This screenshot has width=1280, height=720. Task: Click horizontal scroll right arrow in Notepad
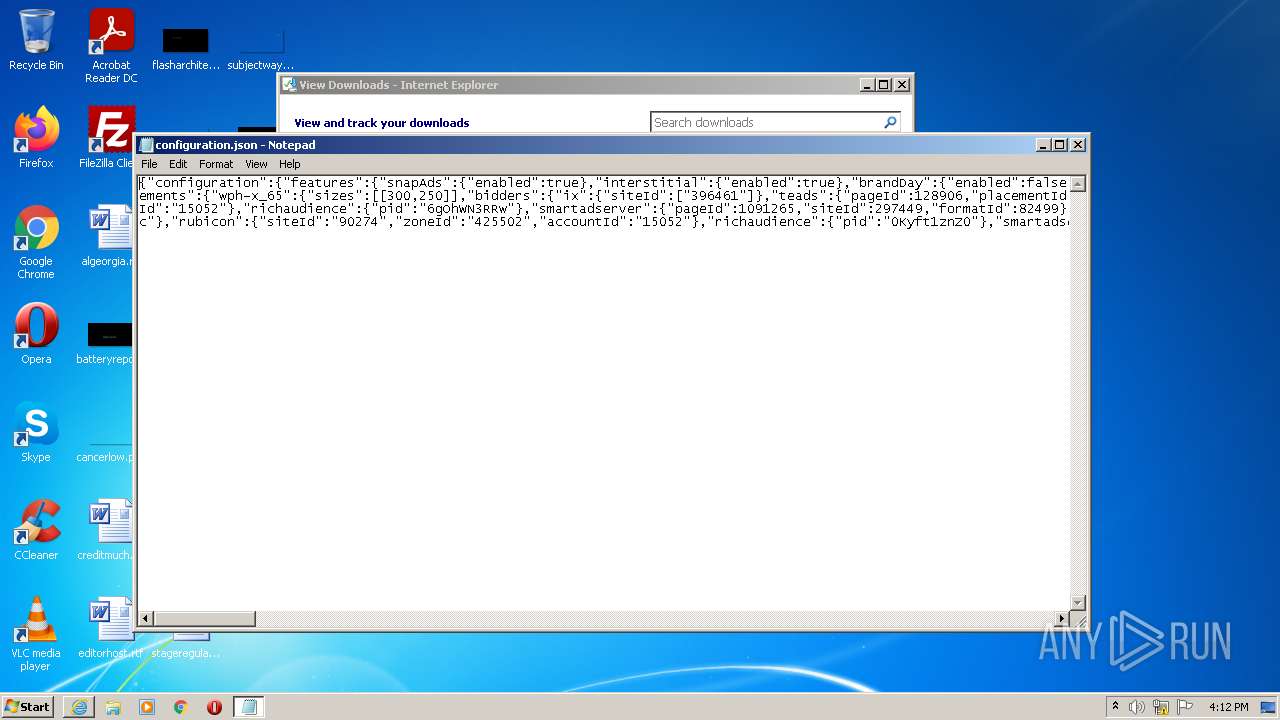tap(1062, 619)
